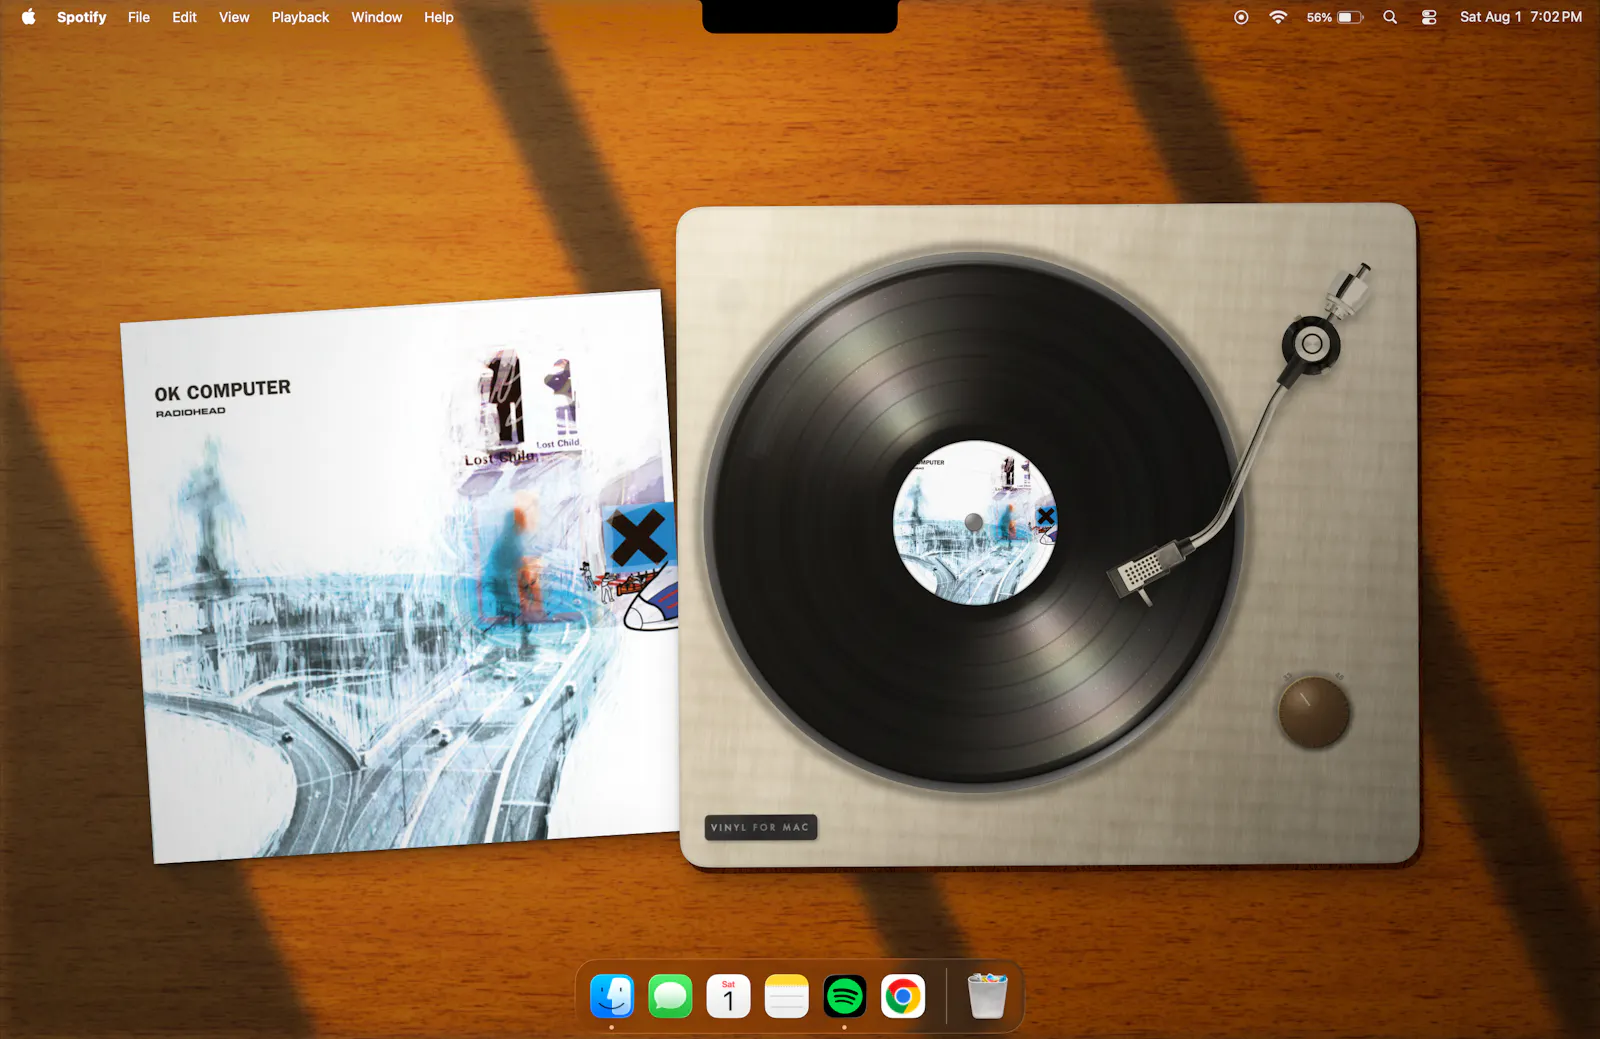This screenshot has width=1600, height=1039.
Task: Open Spotlight search in menu bar
Action: [1390, 17]
